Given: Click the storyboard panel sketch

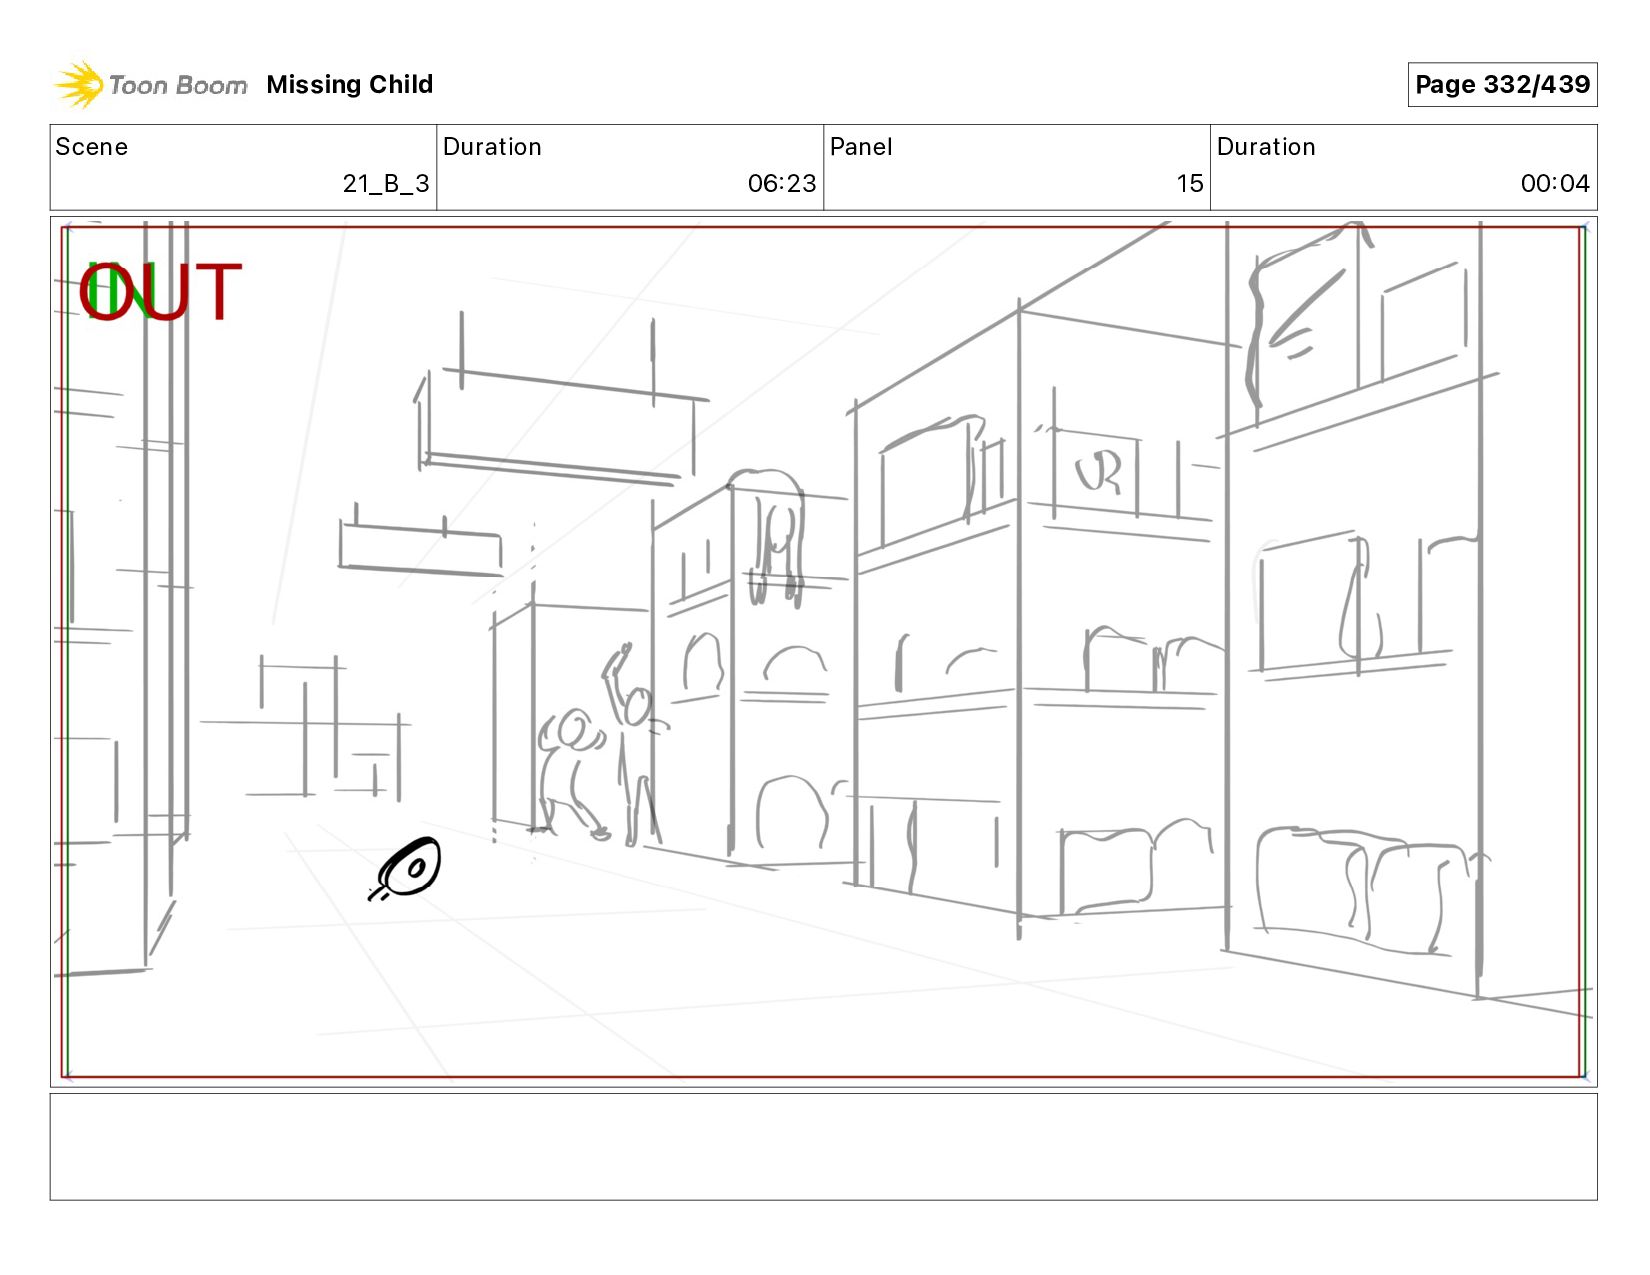Looking at the screenshot, I should [x=823, y=652].
